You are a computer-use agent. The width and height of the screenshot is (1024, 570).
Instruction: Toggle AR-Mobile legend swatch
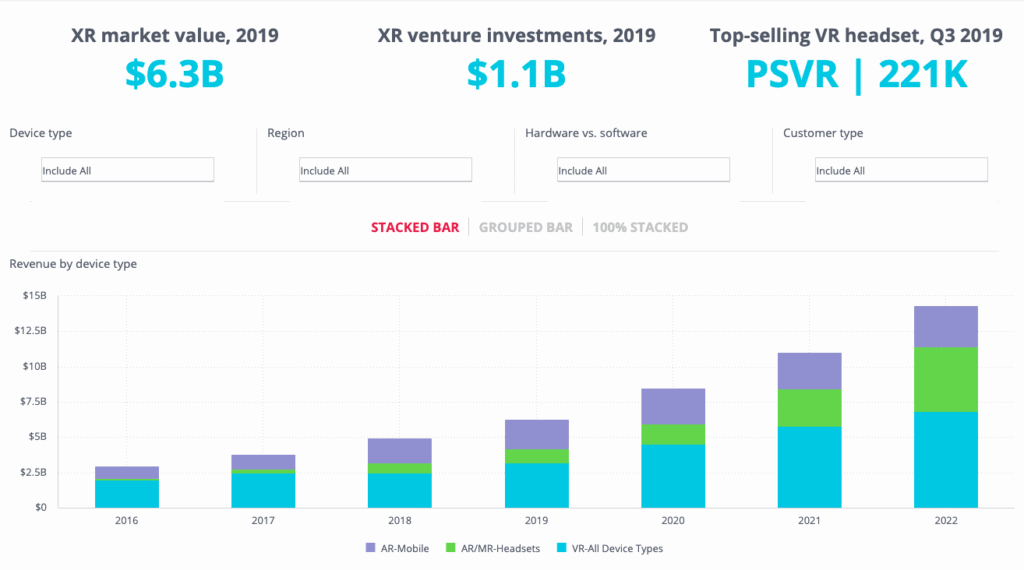point(371,548)
